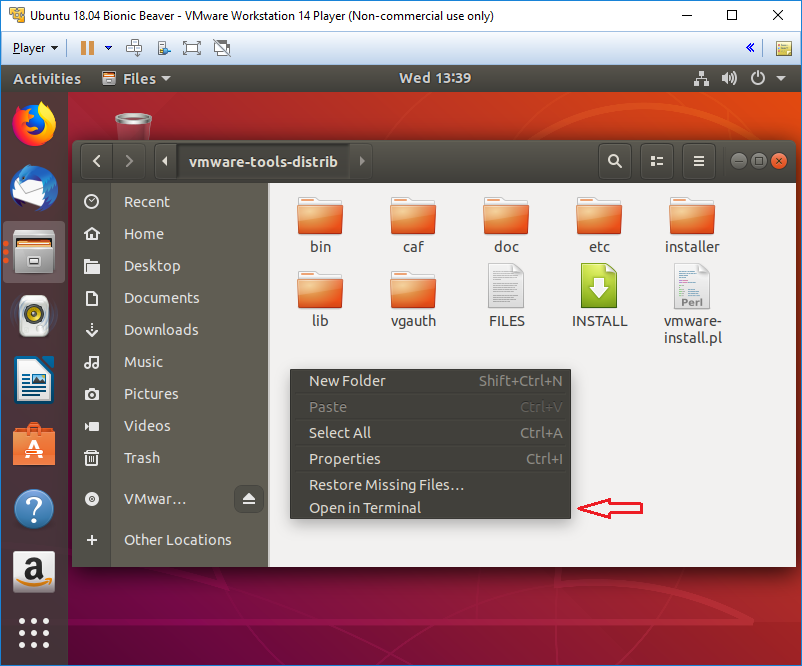Toggle Unity mode in VMware toolbar
Screen dimensions: 802x666
pos(222,48)
